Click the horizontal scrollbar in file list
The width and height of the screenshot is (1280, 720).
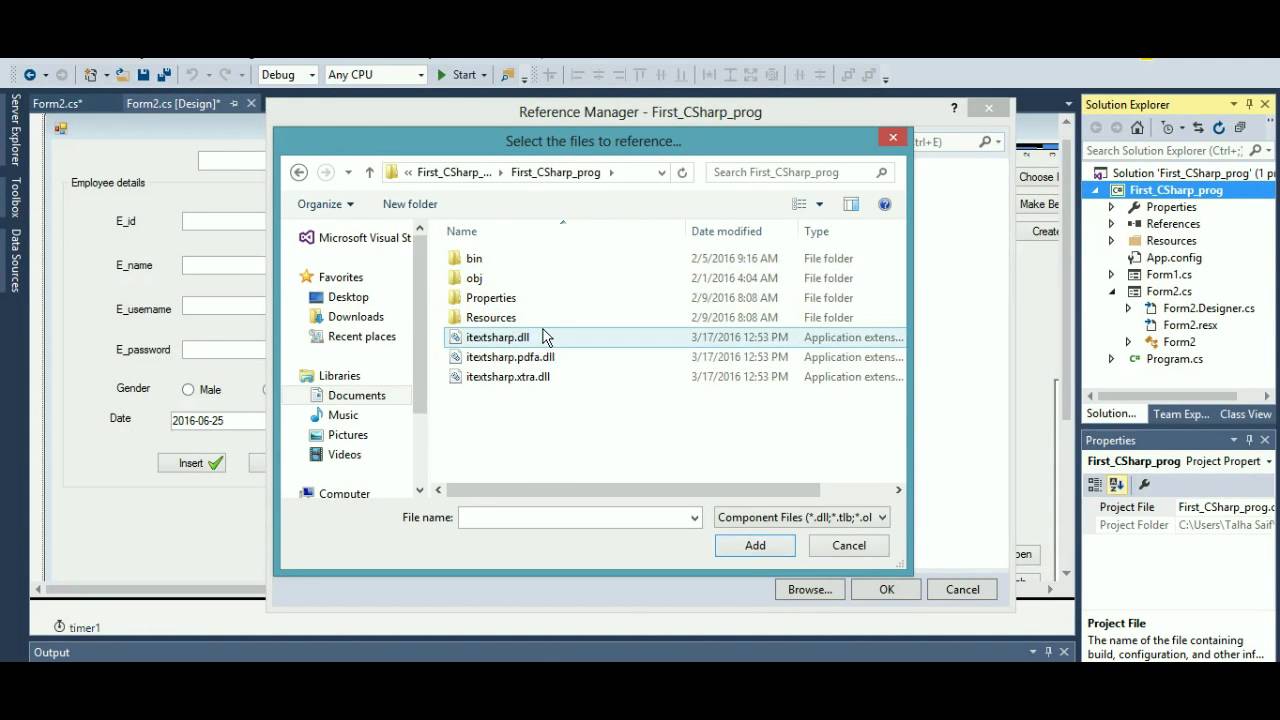(x=632, y=490)
